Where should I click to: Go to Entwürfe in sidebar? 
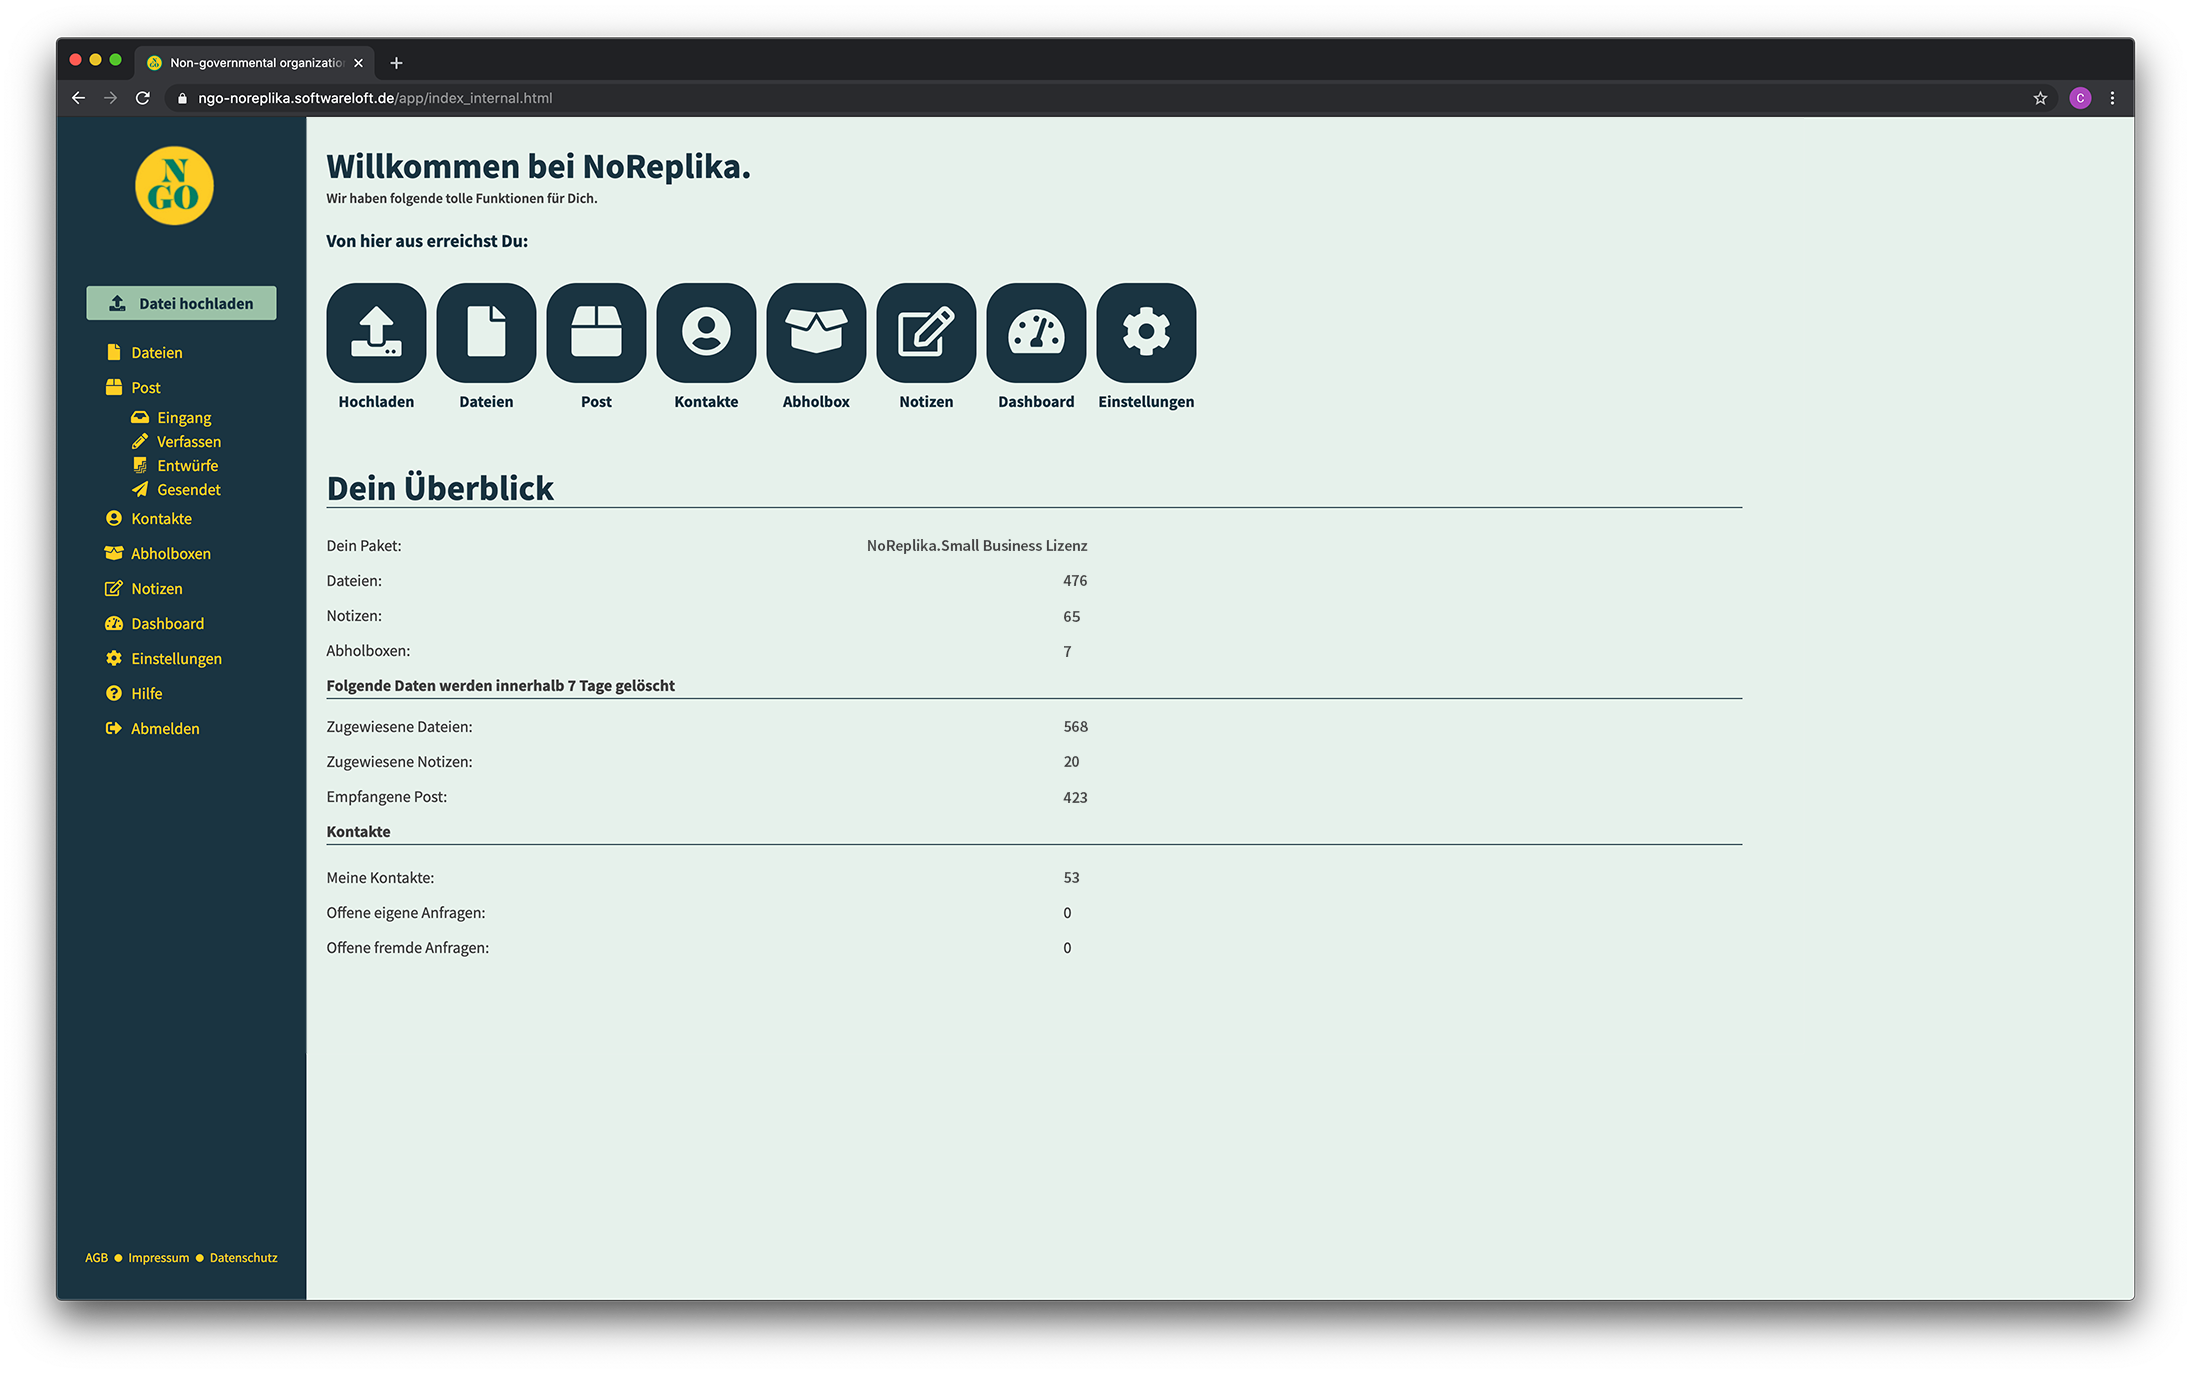(187, 466)
